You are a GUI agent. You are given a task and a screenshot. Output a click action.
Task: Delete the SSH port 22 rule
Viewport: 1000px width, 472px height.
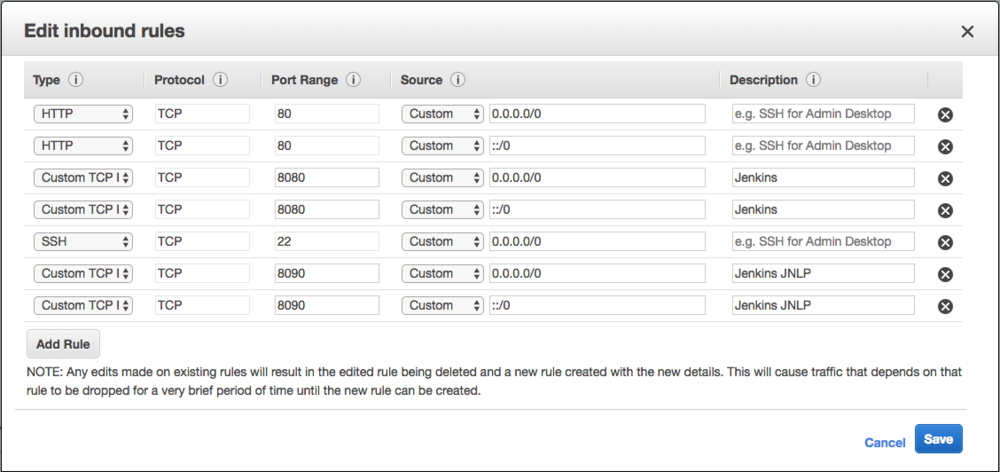(x=945, y=242)
